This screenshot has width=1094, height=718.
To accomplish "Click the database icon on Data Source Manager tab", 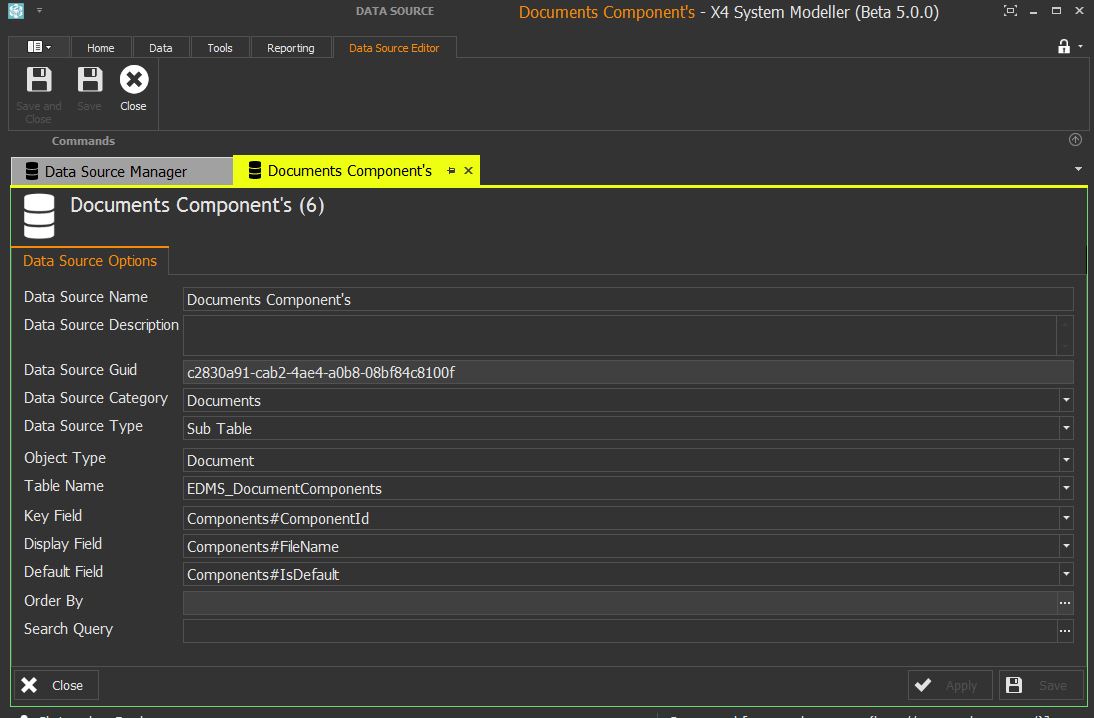I will point(31,171).
